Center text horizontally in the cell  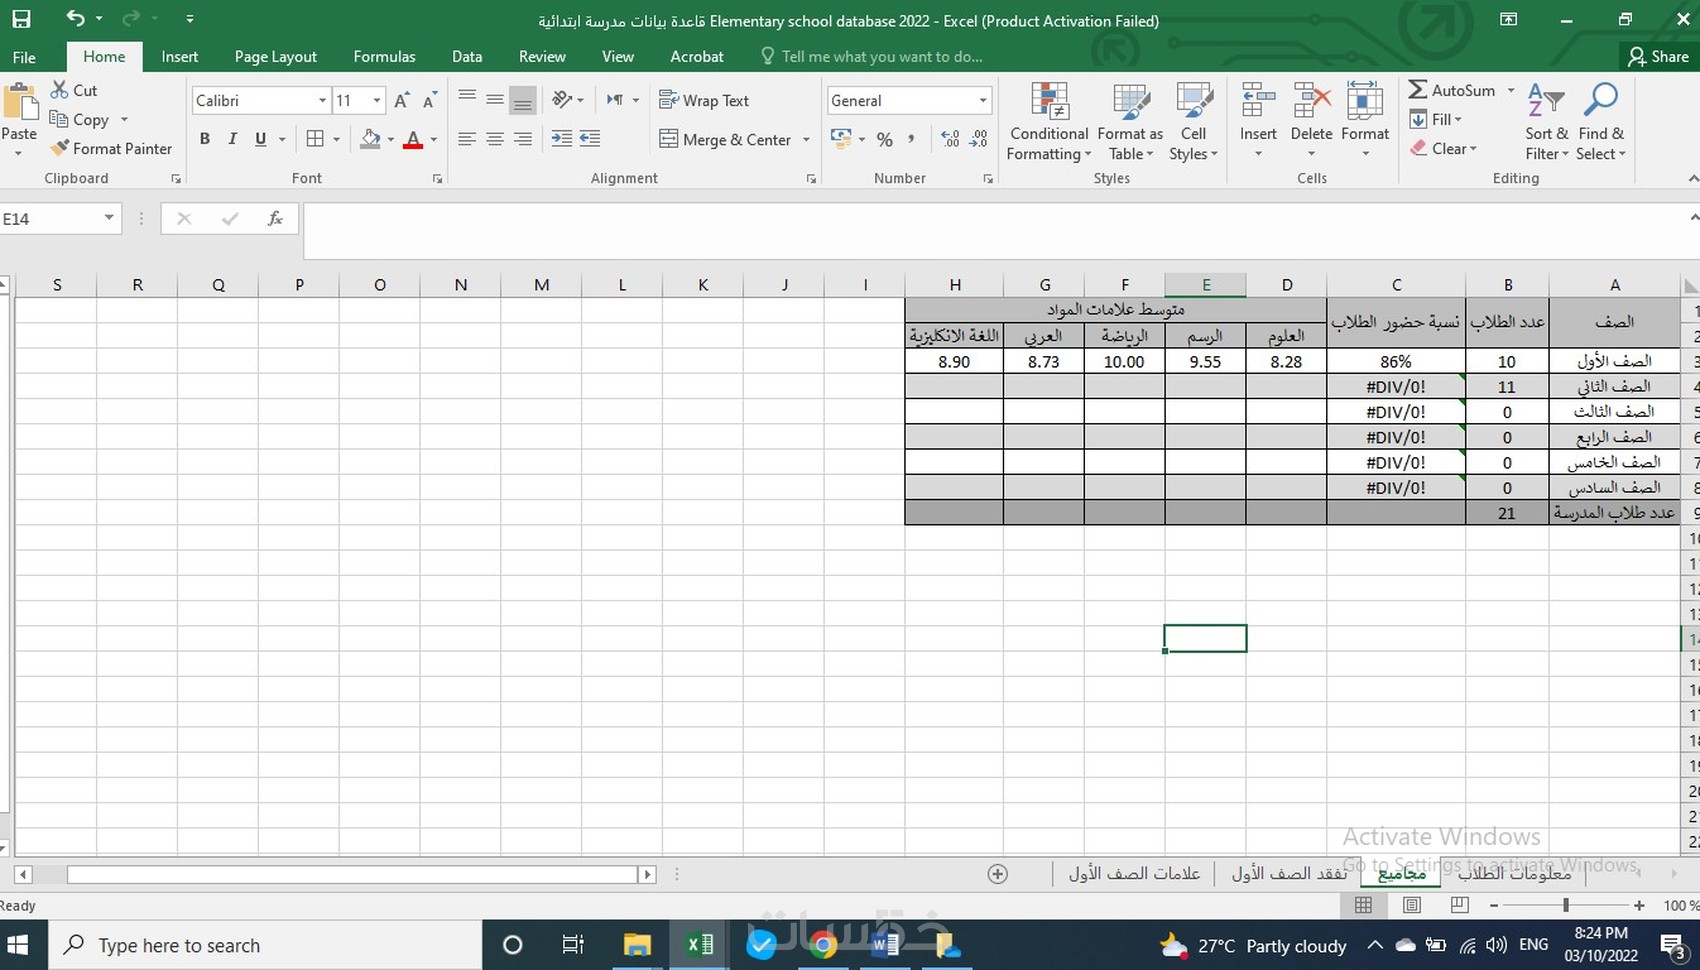click(x=494, y=139)
